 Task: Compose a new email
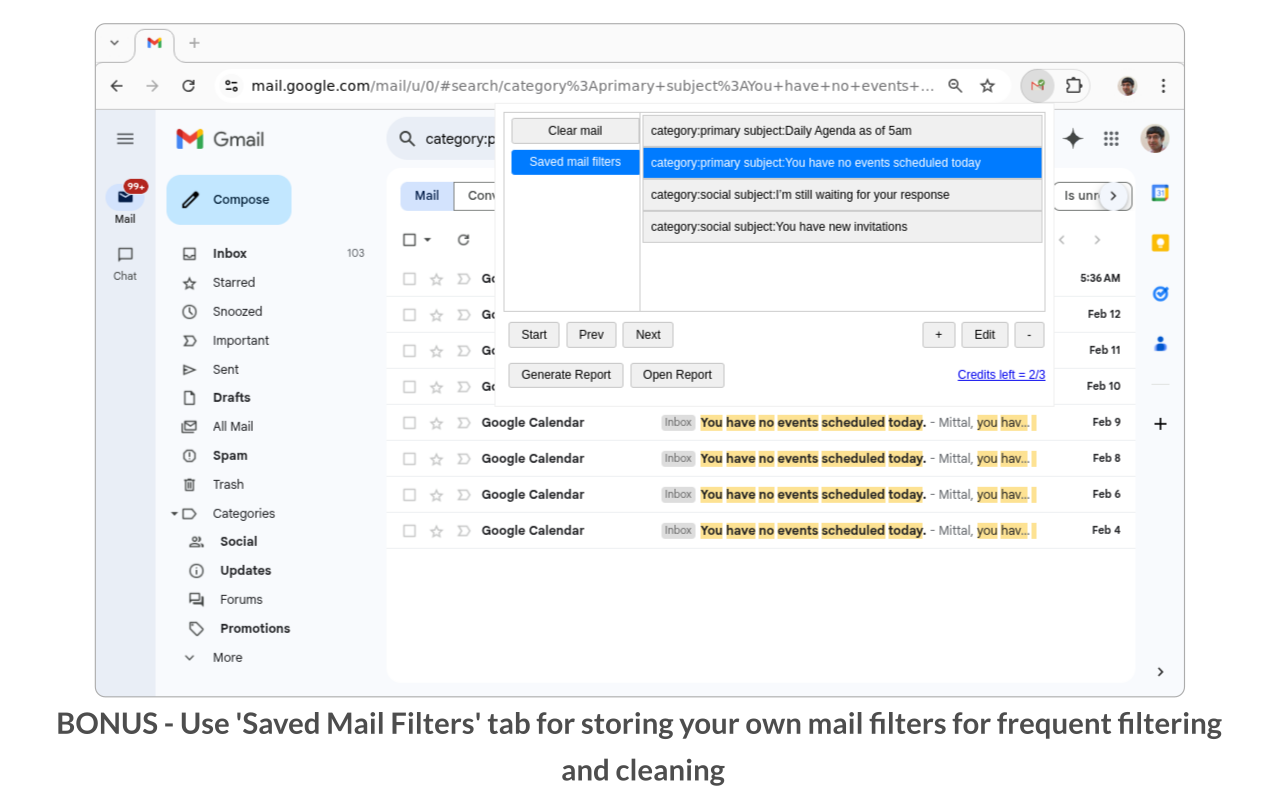pos(229,200)
